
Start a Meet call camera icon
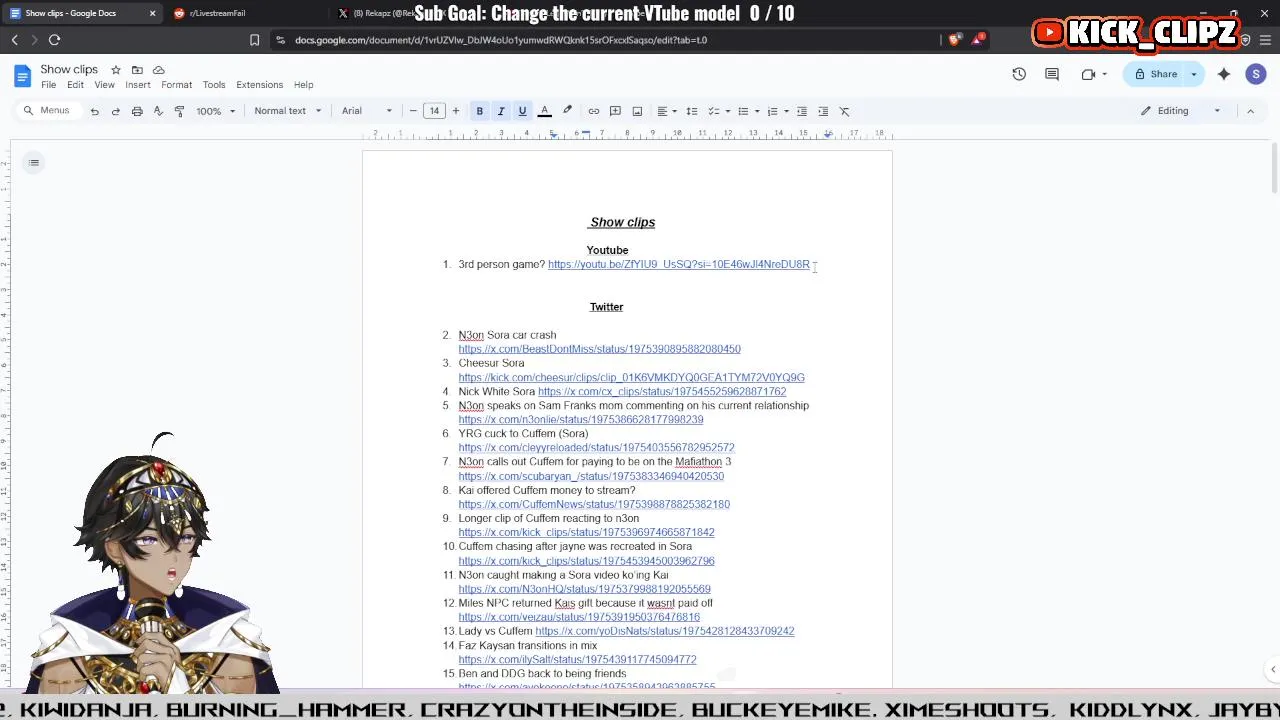click(1088, 74)
